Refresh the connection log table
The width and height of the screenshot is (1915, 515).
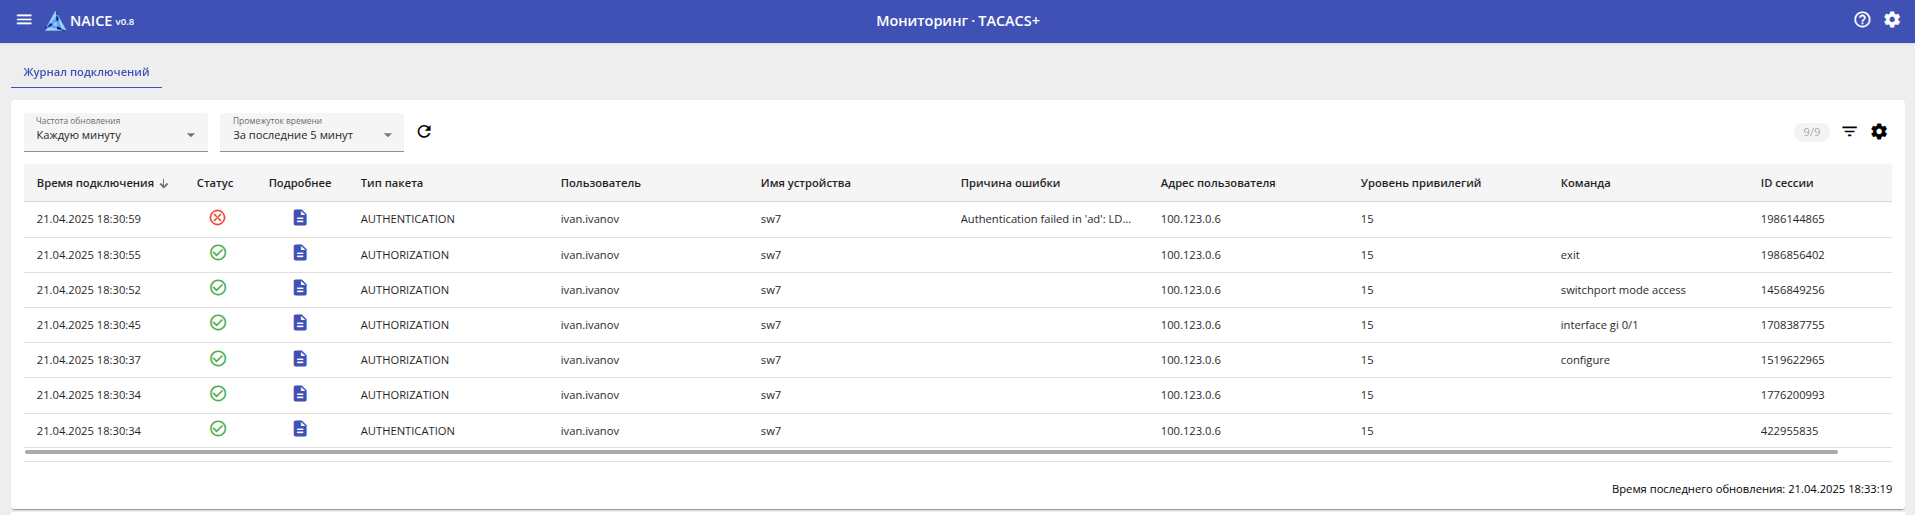(424, 132)
